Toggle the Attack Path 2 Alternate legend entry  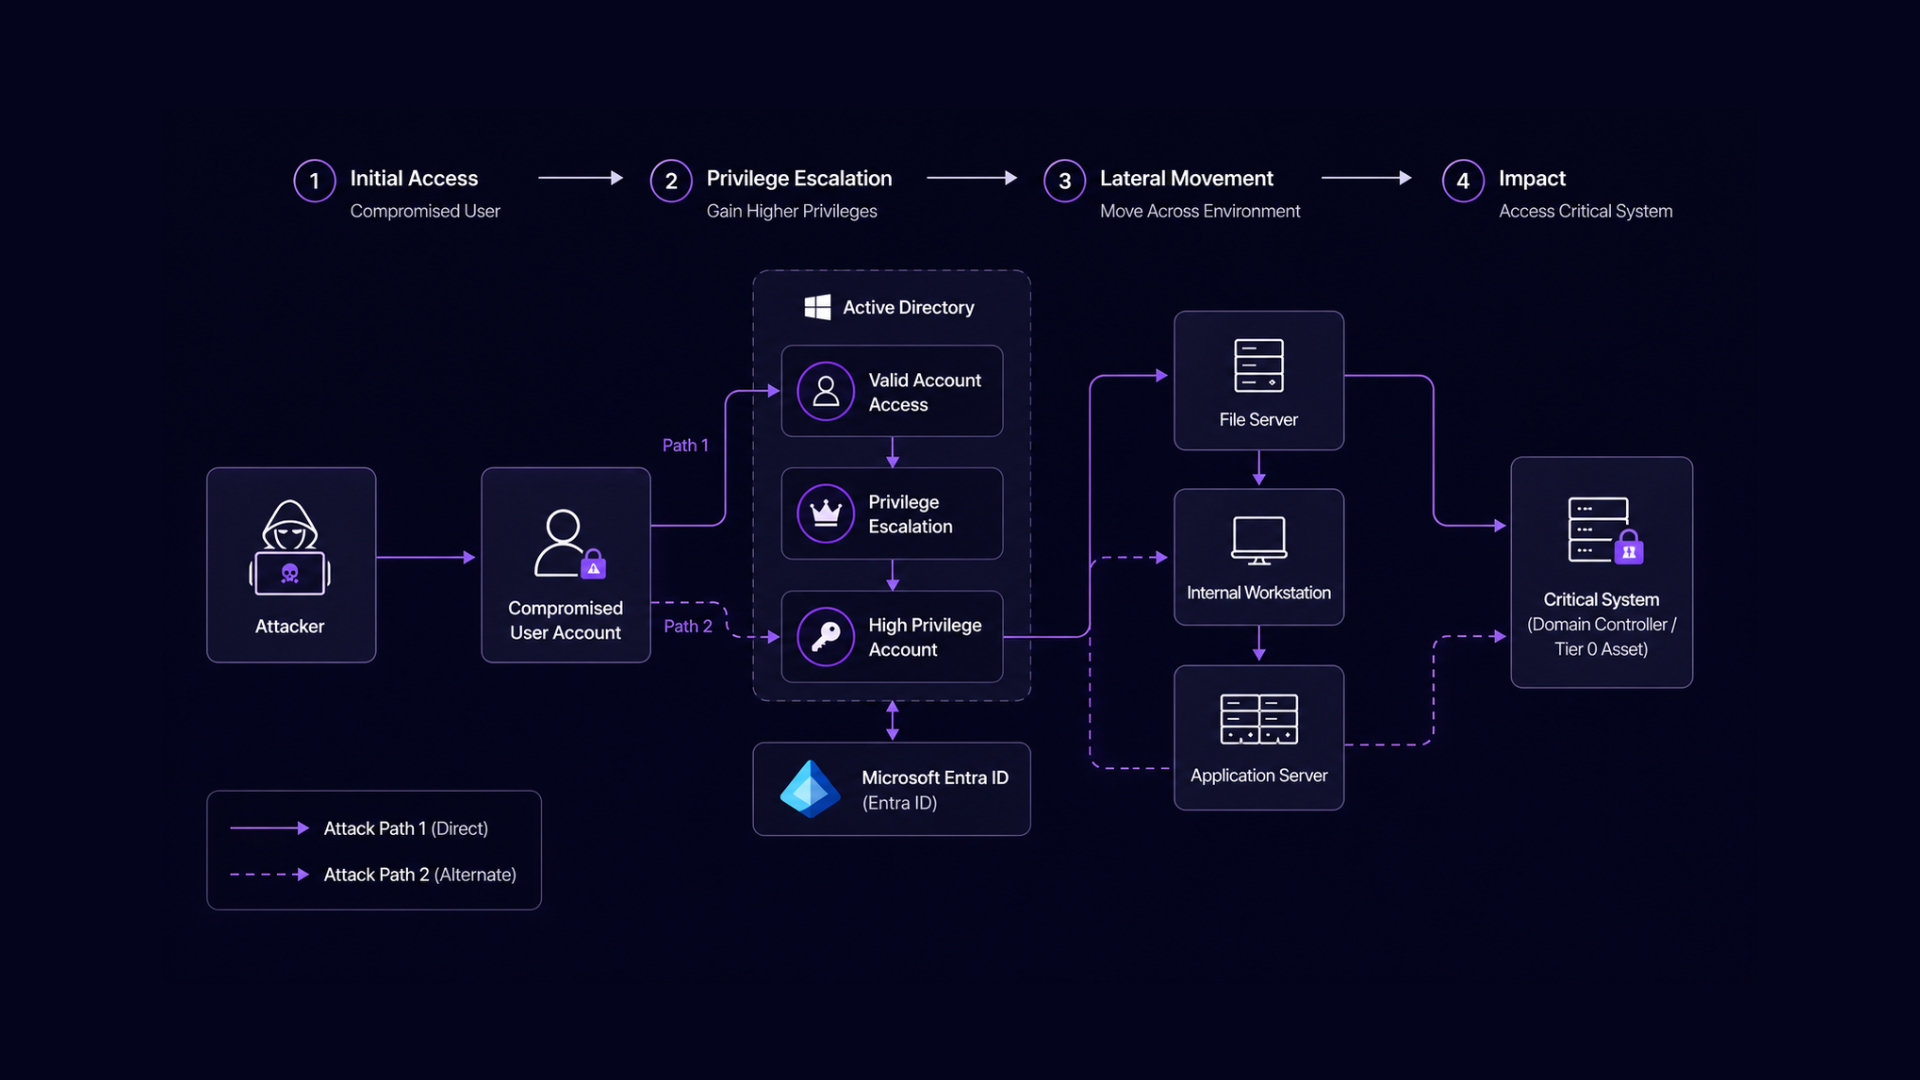420,874
